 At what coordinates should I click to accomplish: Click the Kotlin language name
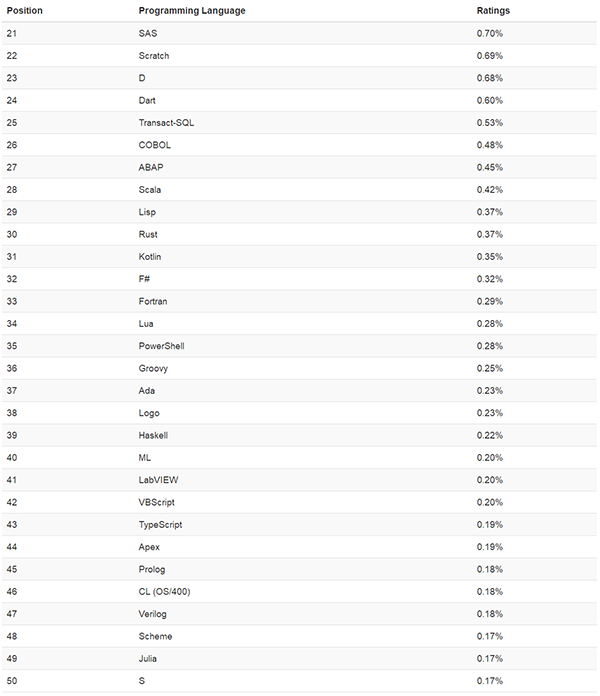(x=150, y=257)
